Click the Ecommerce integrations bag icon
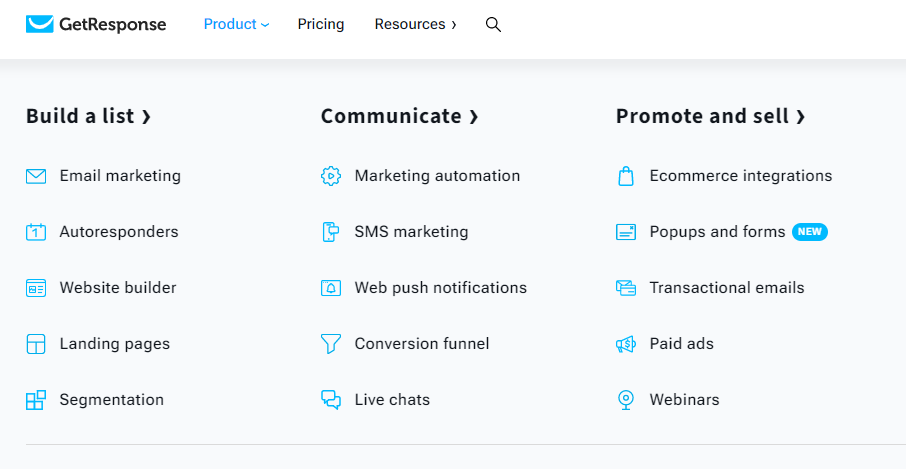Viewport: 906px width, 469px height. click(x=626, y=176)
